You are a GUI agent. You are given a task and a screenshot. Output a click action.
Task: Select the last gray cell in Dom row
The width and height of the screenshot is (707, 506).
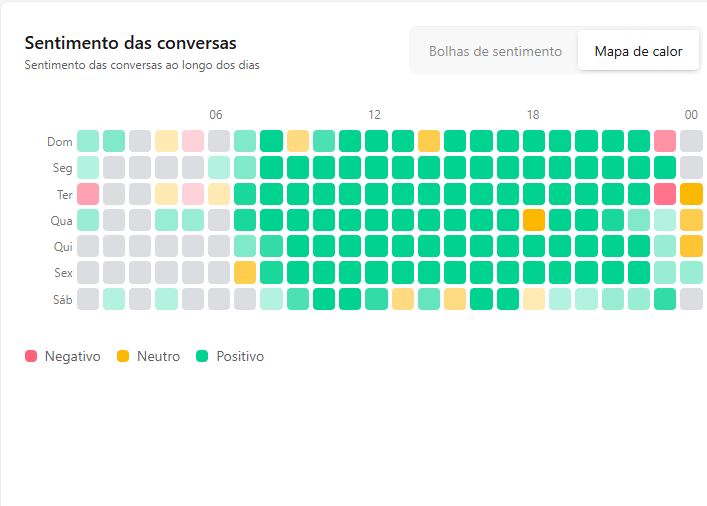[x=691, y=141]
